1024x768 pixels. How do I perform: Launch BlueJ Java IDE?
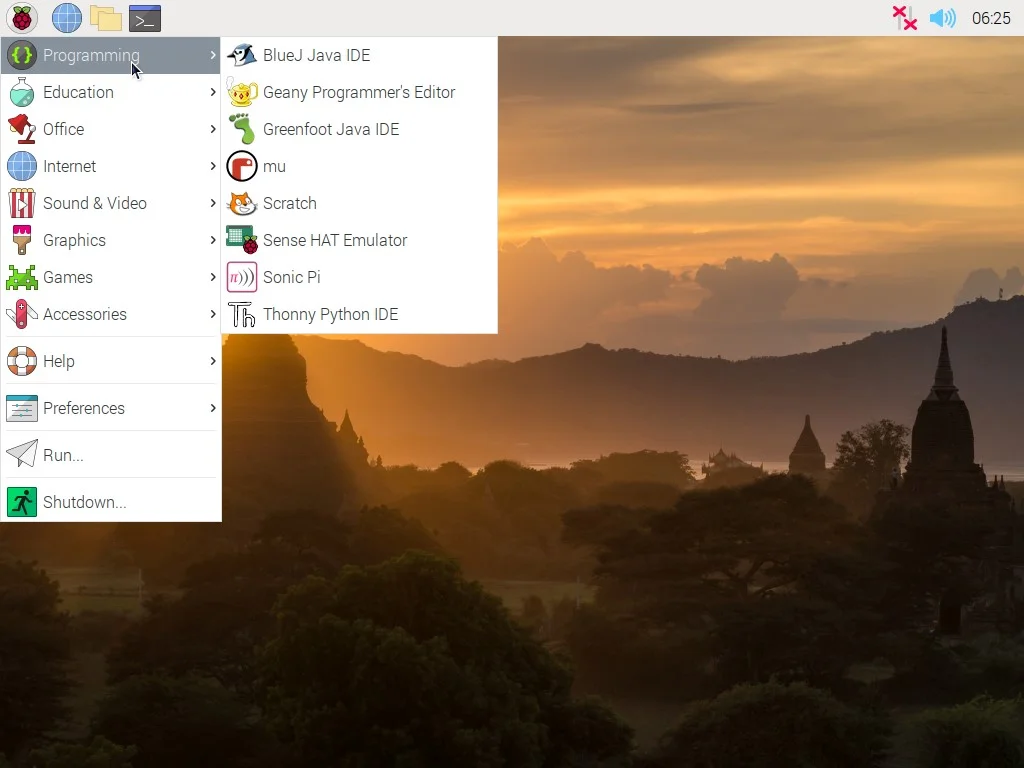pos(359,55)
